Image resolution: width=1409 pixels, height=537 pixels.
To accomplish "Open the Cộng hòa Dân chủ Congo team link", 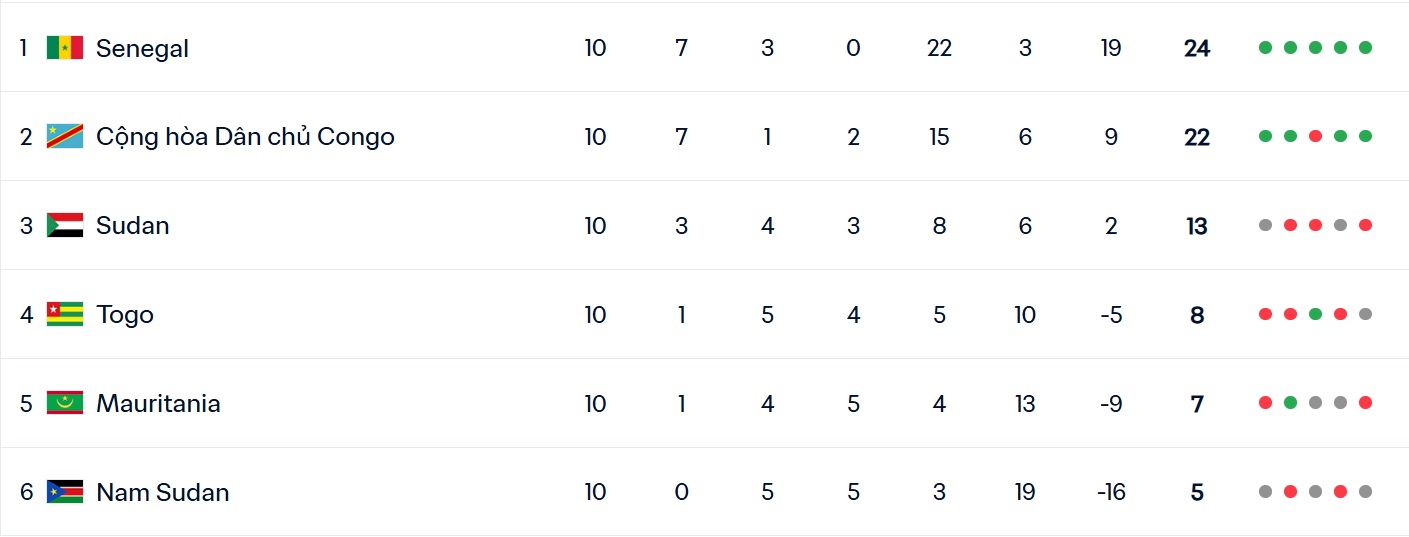I will 245,137.
